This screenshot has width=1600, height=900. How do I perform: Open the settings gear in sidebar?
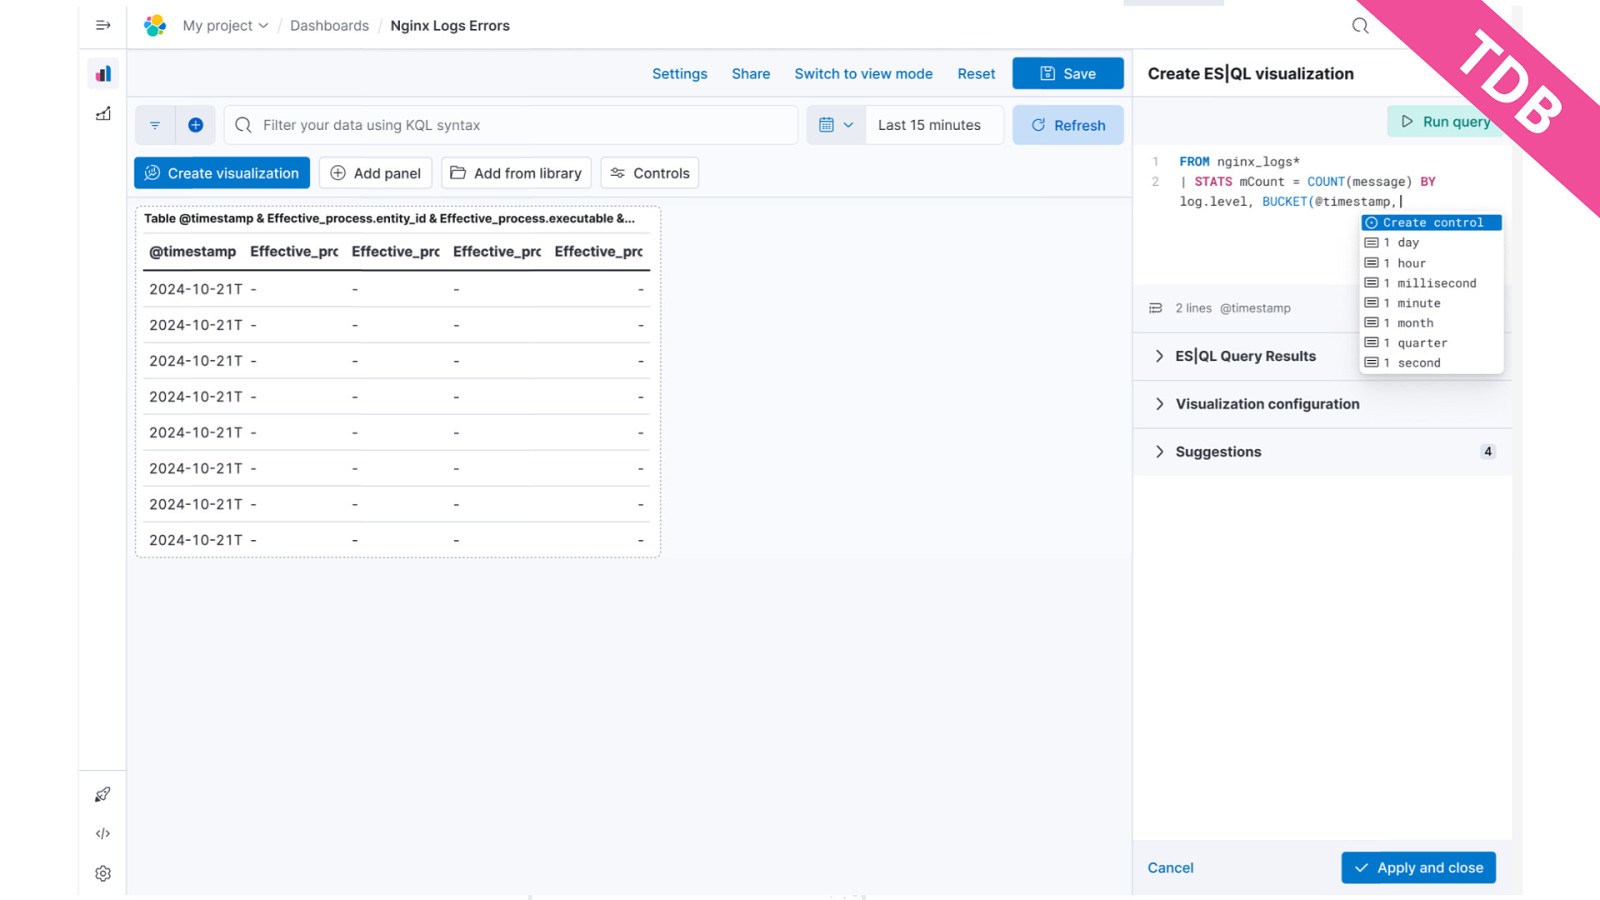pos(103,873)
